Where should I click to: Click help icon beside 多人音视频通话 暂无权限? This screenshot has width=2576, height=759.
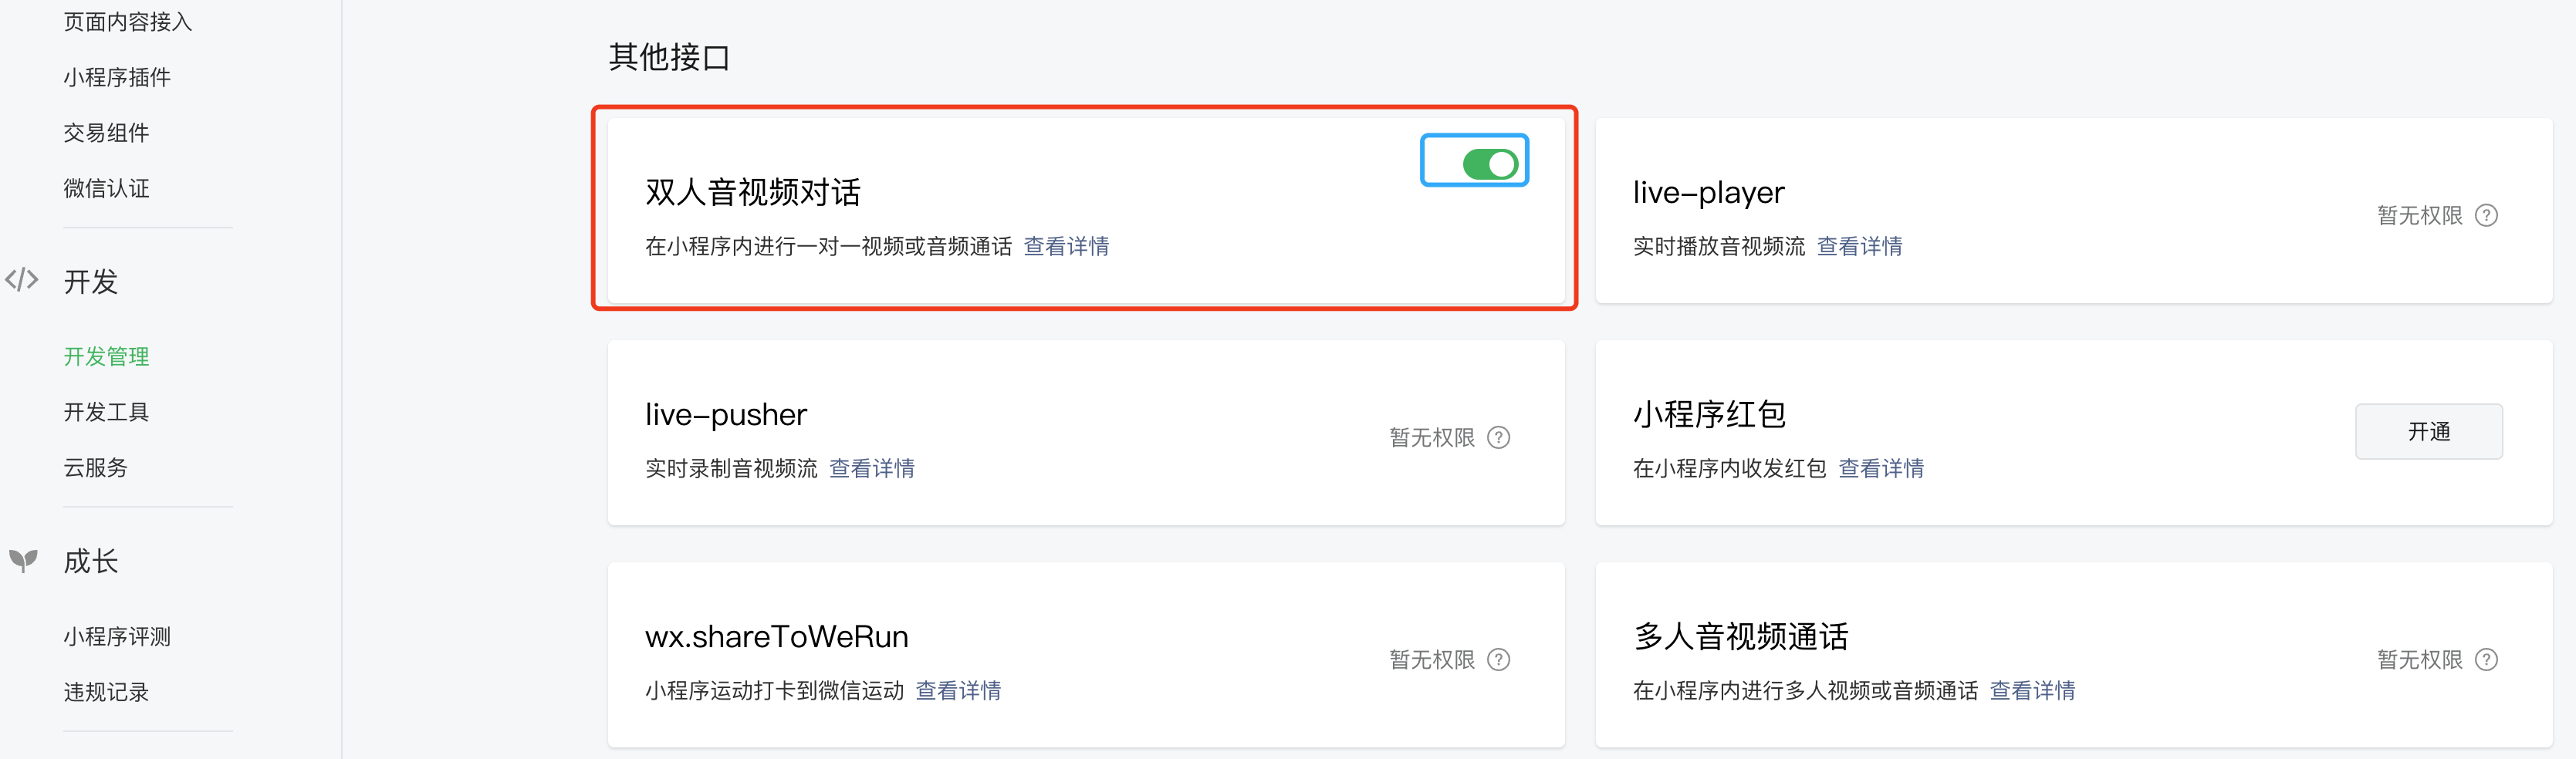(2486, 659)
